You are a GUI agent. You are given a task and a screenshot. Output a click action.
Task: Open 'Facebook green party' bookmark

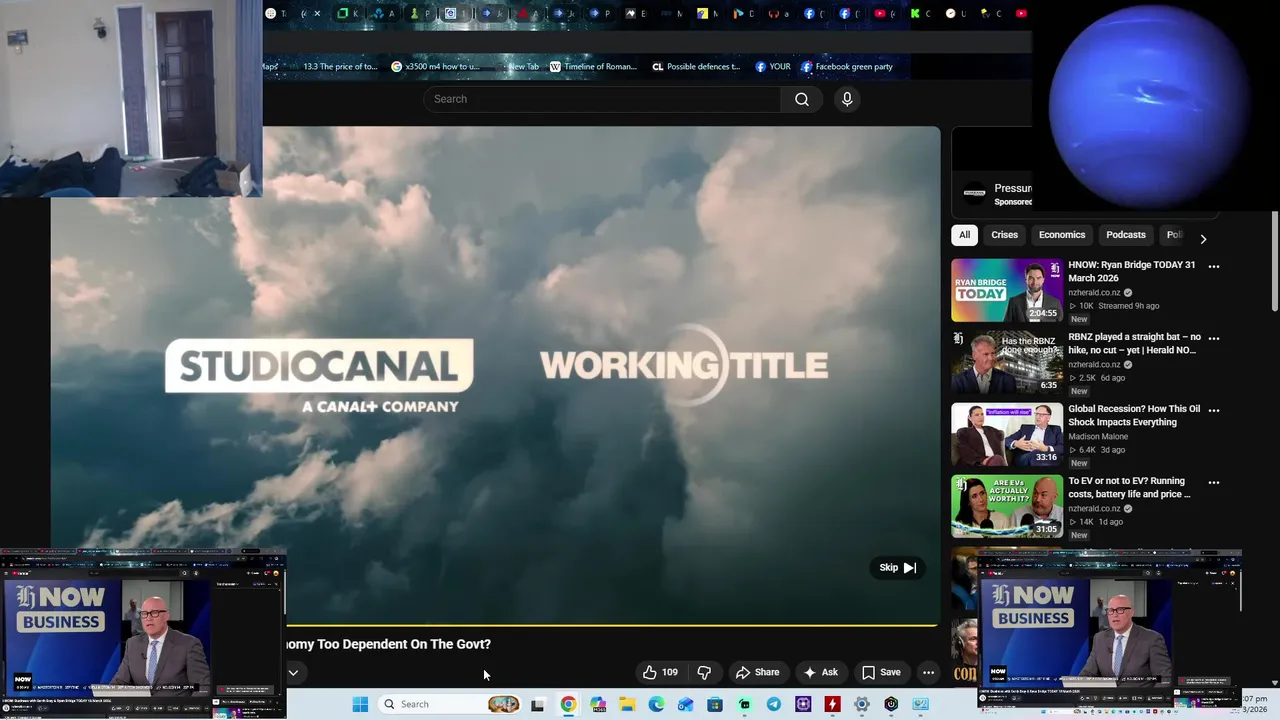click(847, 67)
